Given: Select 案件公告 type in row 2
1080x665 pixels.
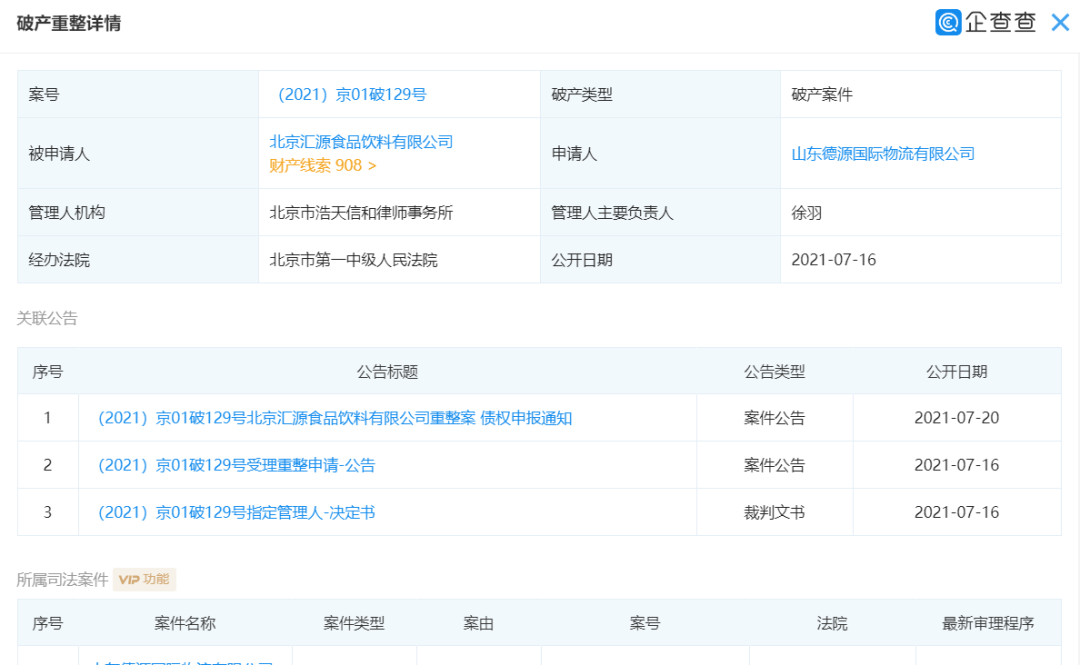Looking at the screenshot, I should coord(774,465).
